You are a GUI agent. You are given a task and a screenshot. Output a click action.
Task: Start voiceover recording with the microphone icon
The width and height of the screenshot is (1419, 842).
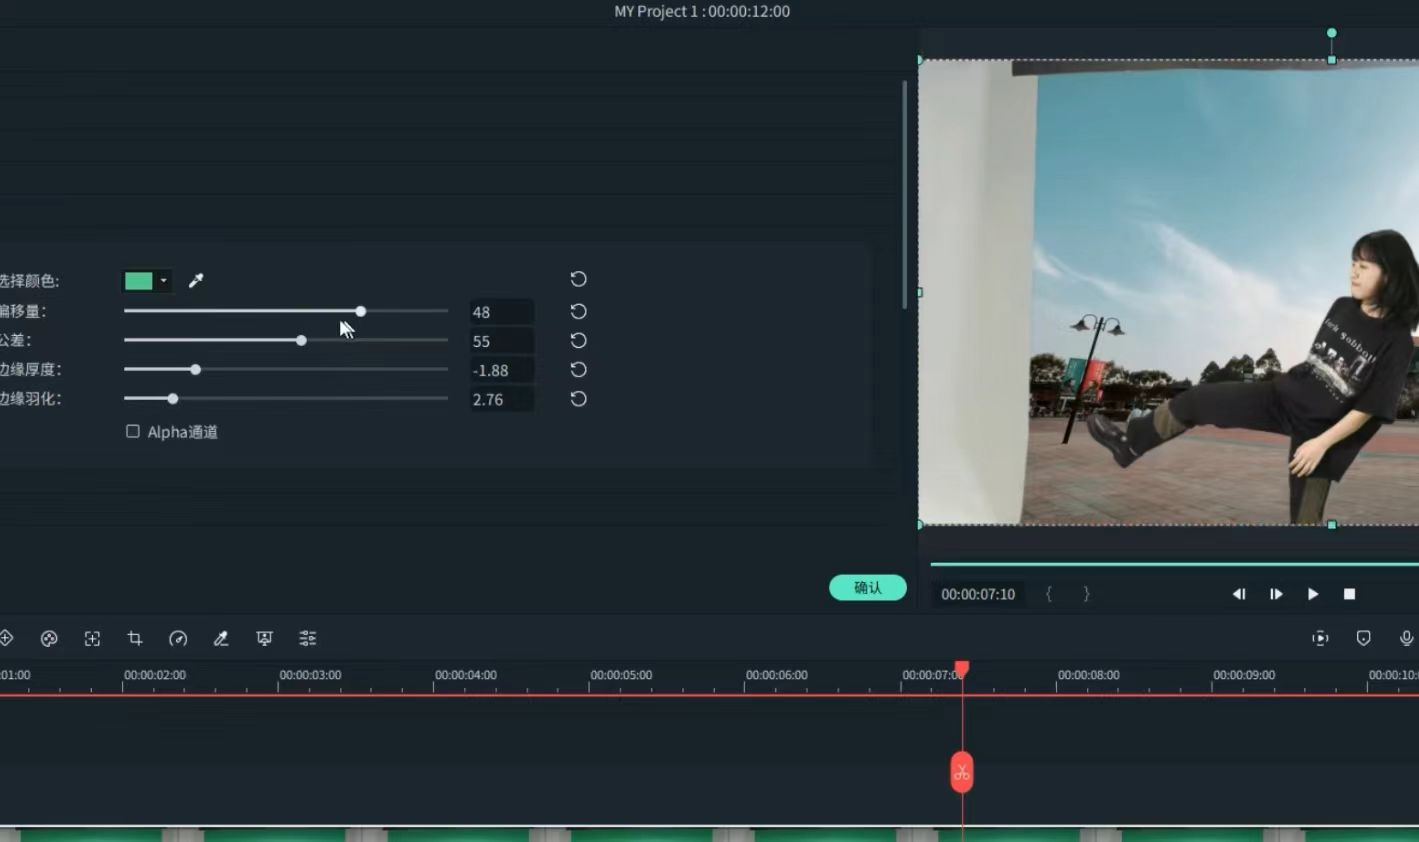tap(1406, 638)
